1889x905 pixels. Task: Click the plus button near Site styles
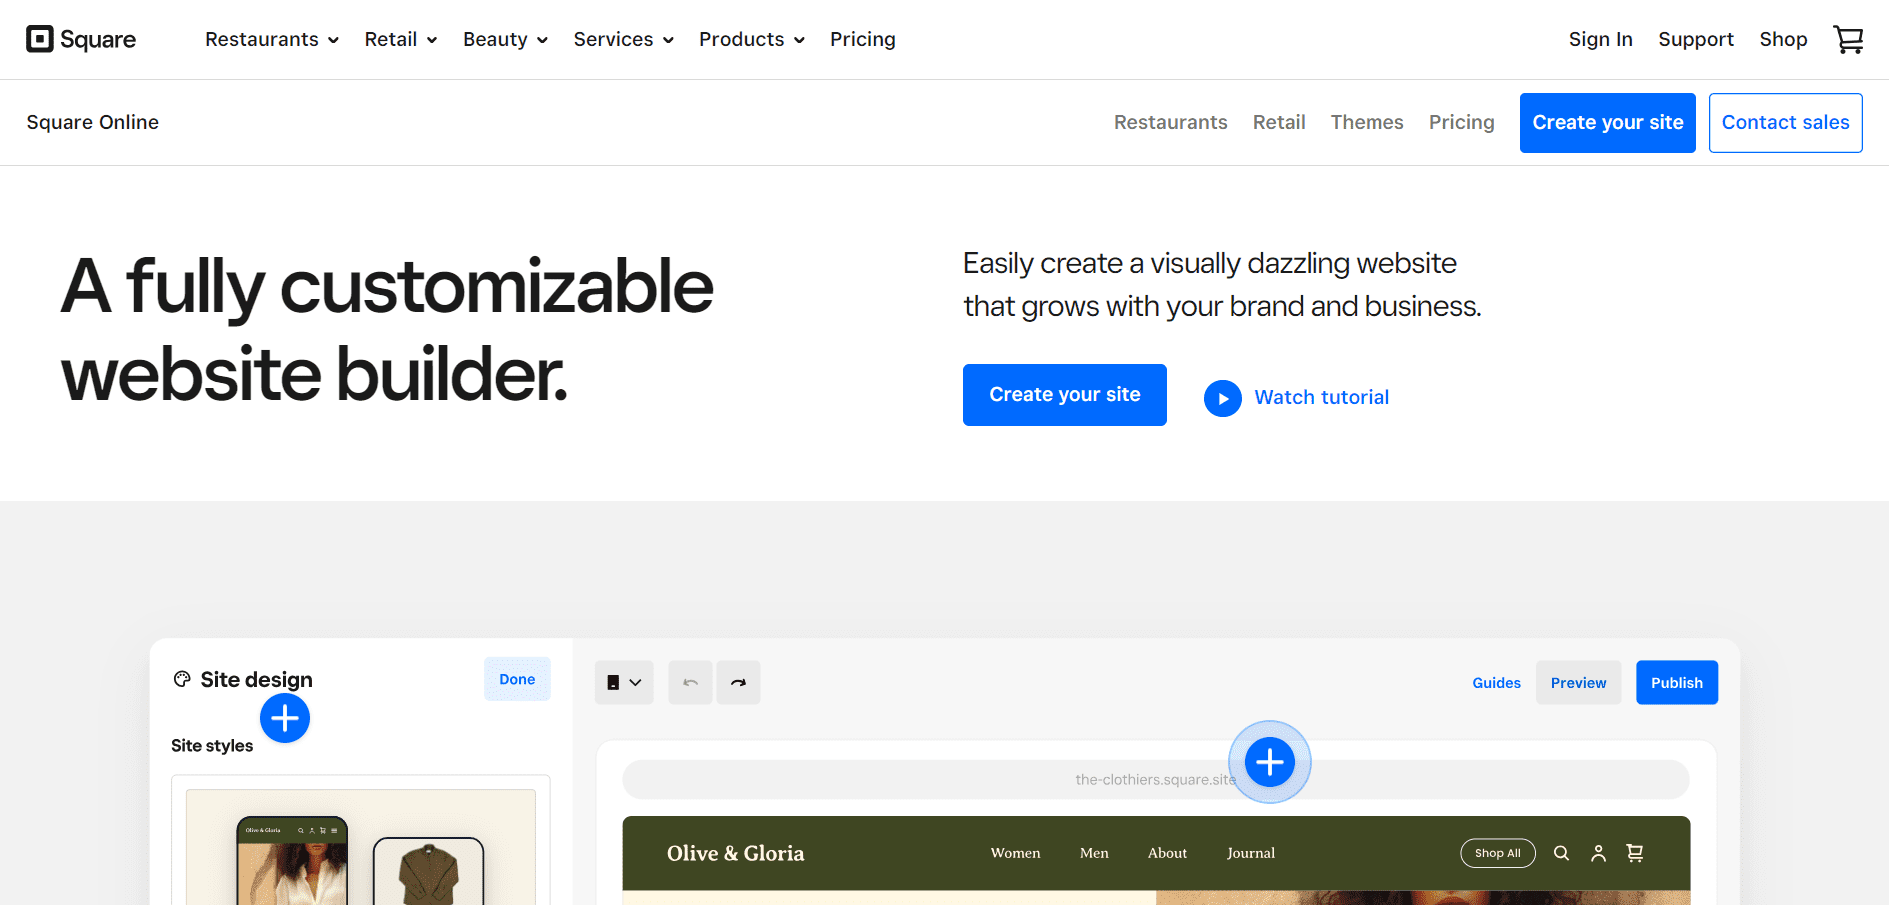point(285,718)
